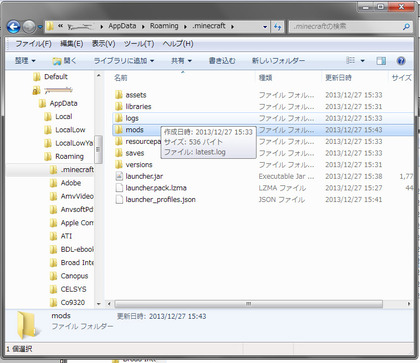
Task: Click the magnifier search icon
Action: tap(406, 26)
